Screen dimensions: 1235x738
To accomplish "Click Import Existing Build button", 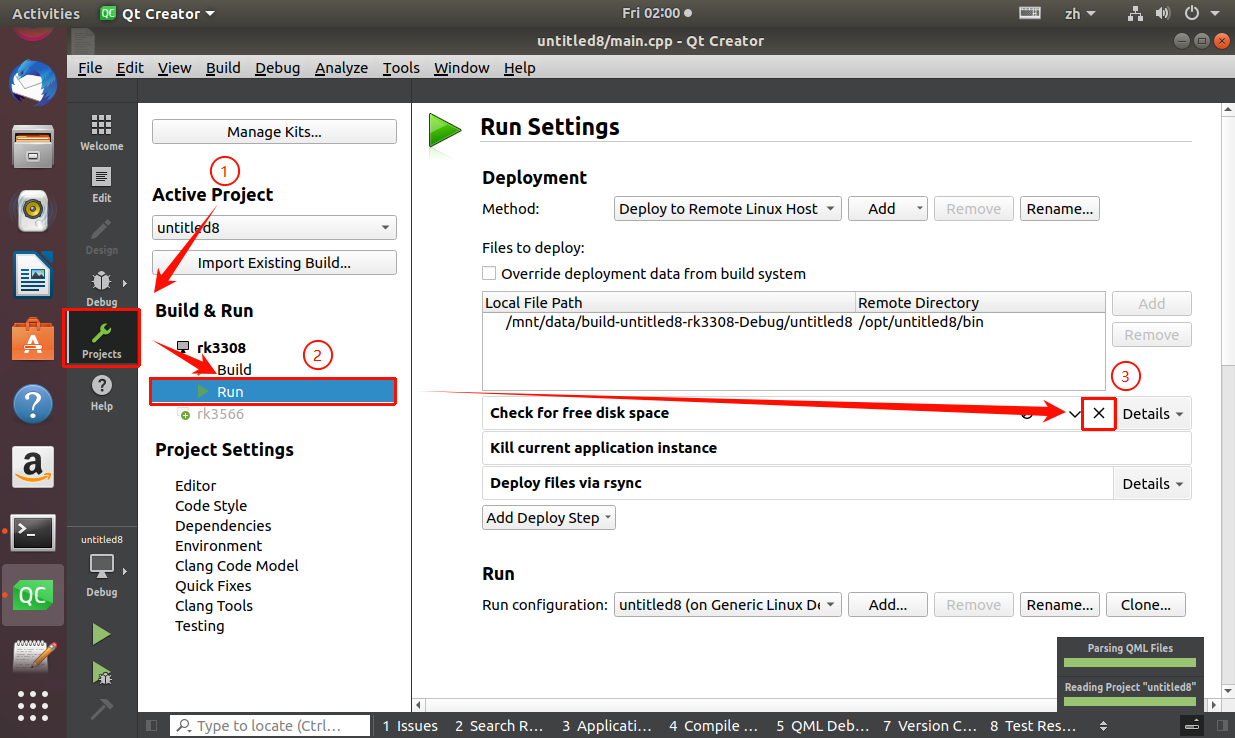I will click(274, 263).
